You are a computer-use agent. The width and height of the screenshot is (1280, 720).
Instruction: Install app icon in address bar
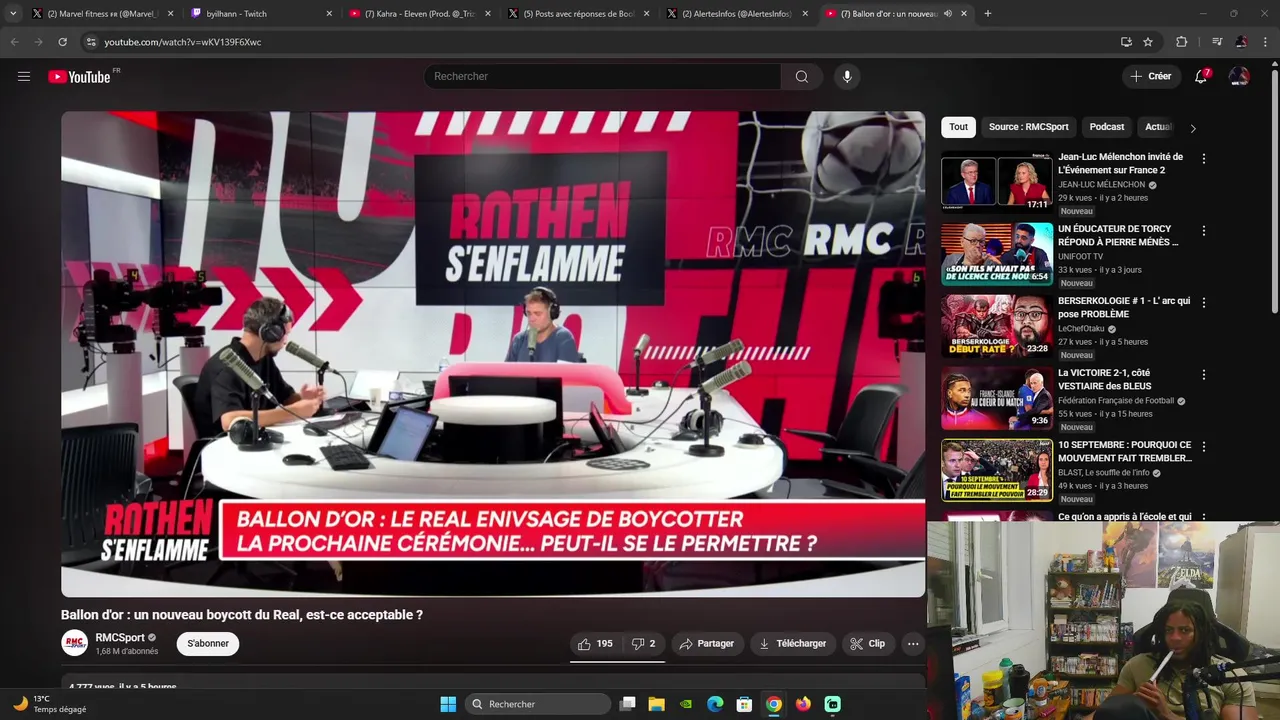point(1126,42)
